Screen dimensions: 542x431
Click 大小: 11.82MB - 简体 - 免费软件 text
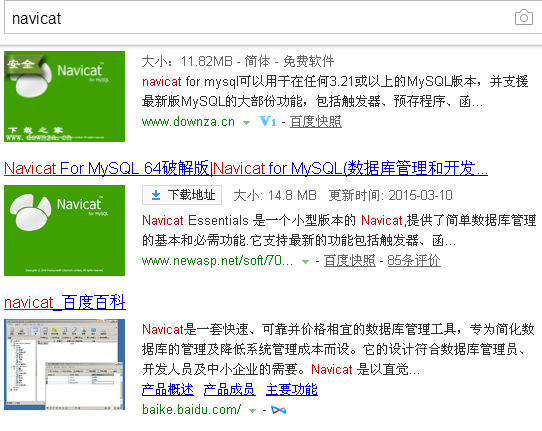(x=238, y=62)
